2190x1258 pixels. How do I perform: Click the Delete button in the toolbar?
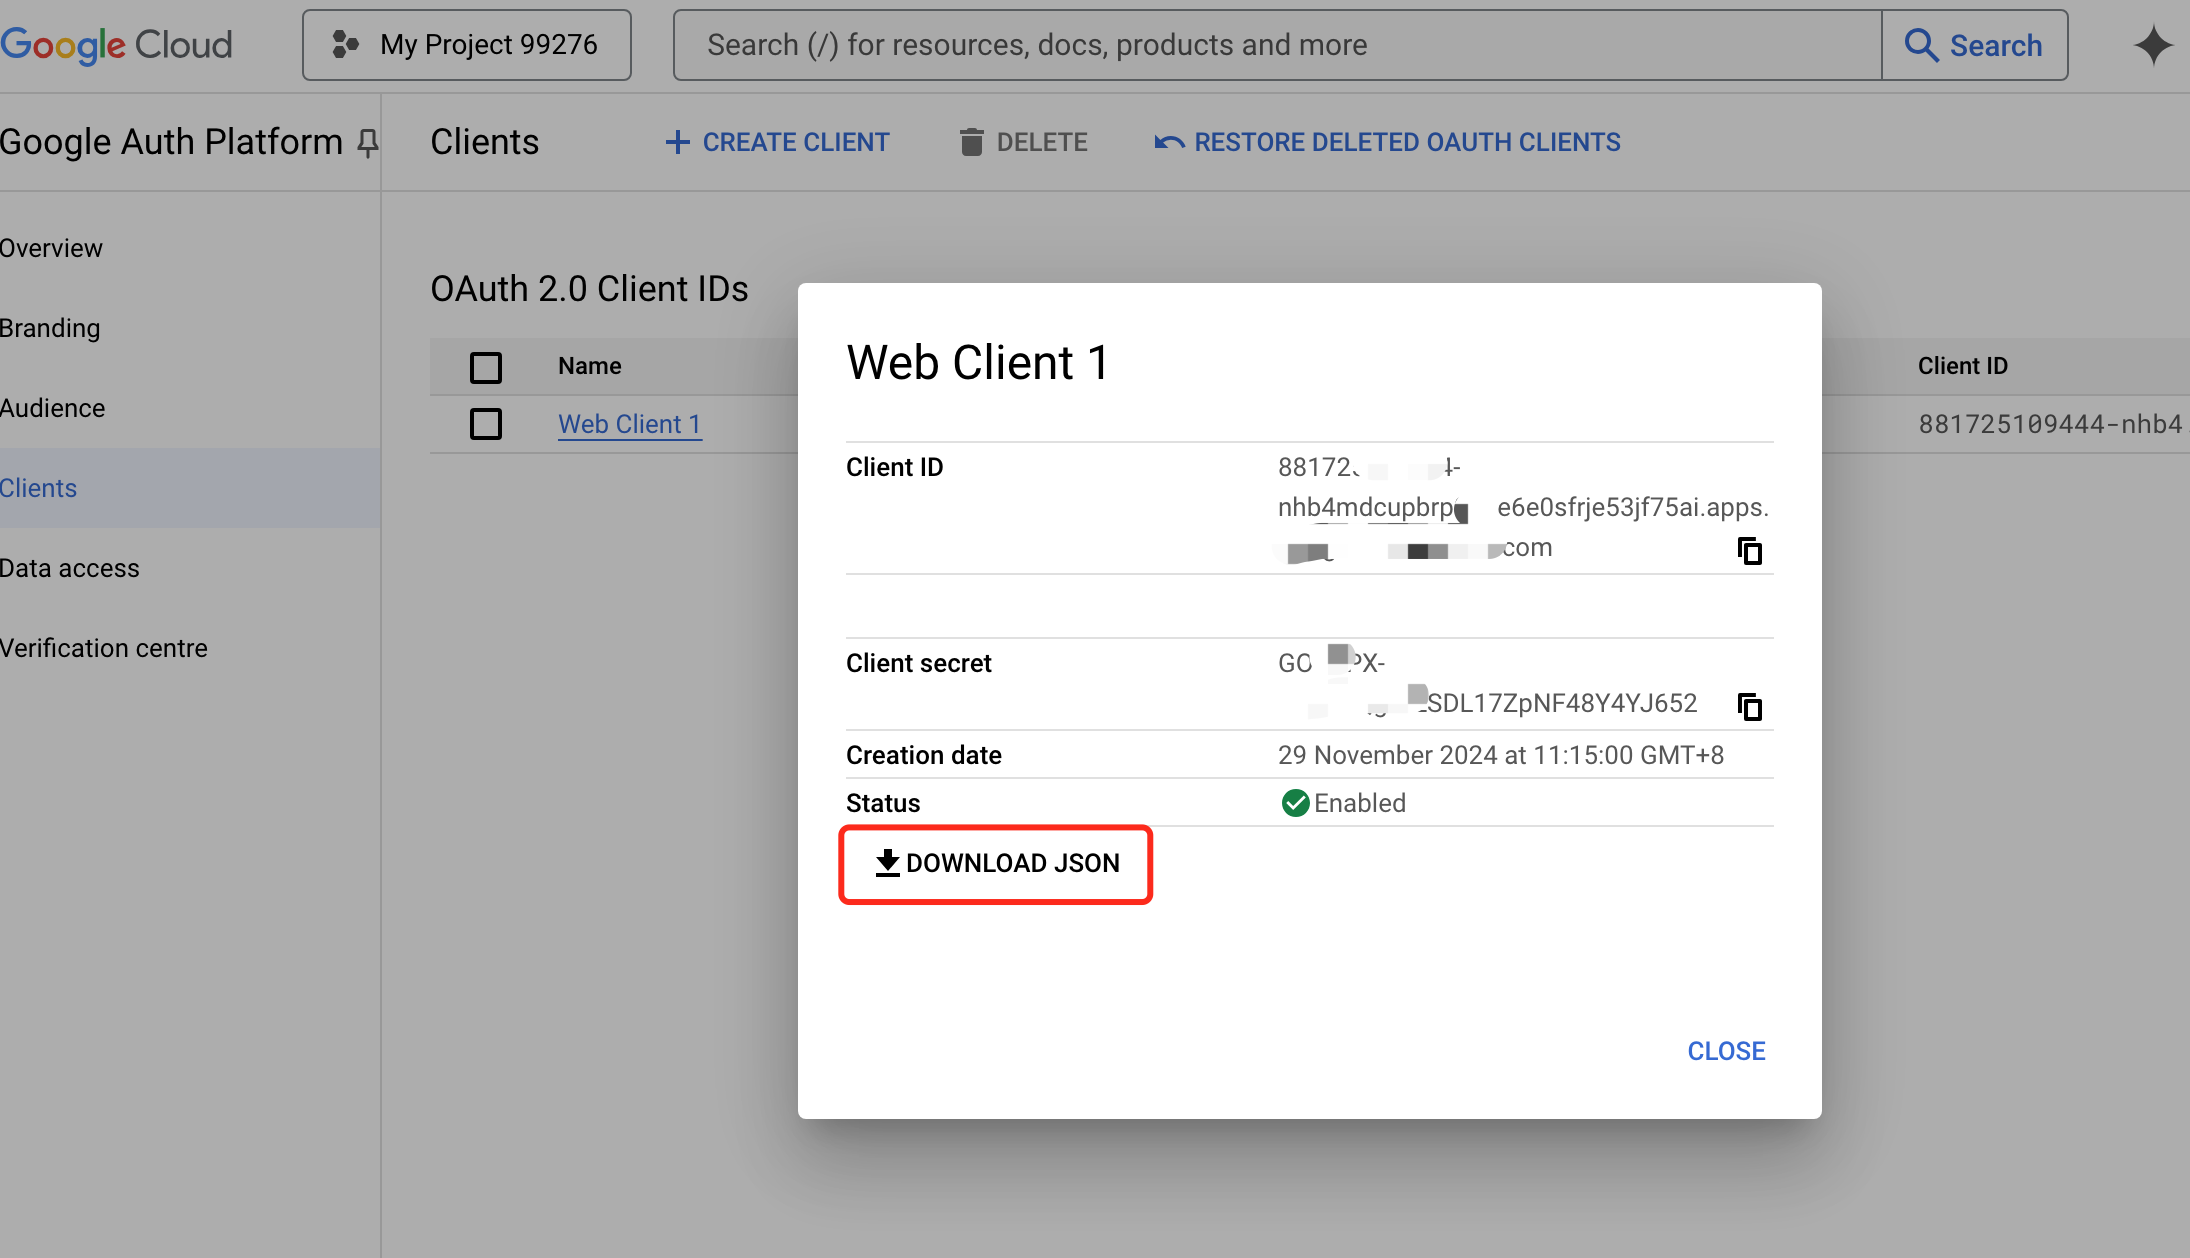click(x=1023, y=142)
